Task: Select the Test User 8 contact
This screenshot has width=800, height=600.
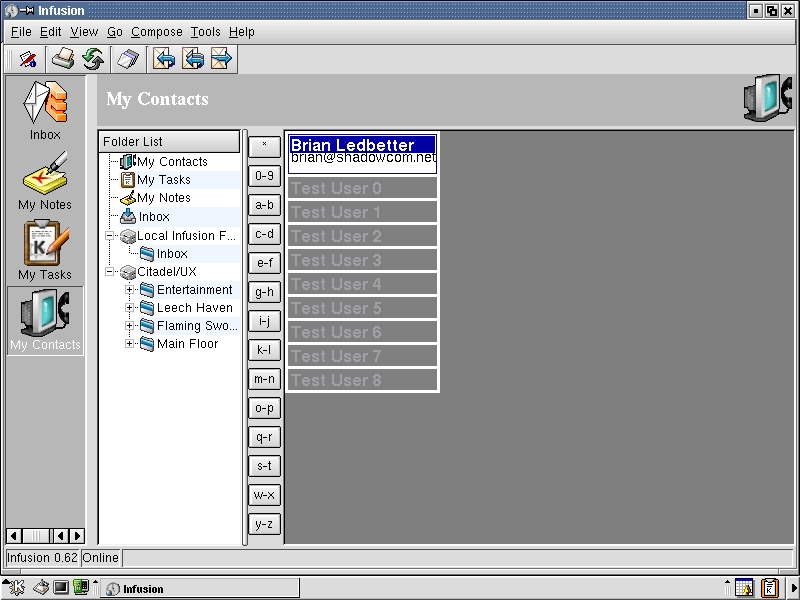Action: point(363,380)
